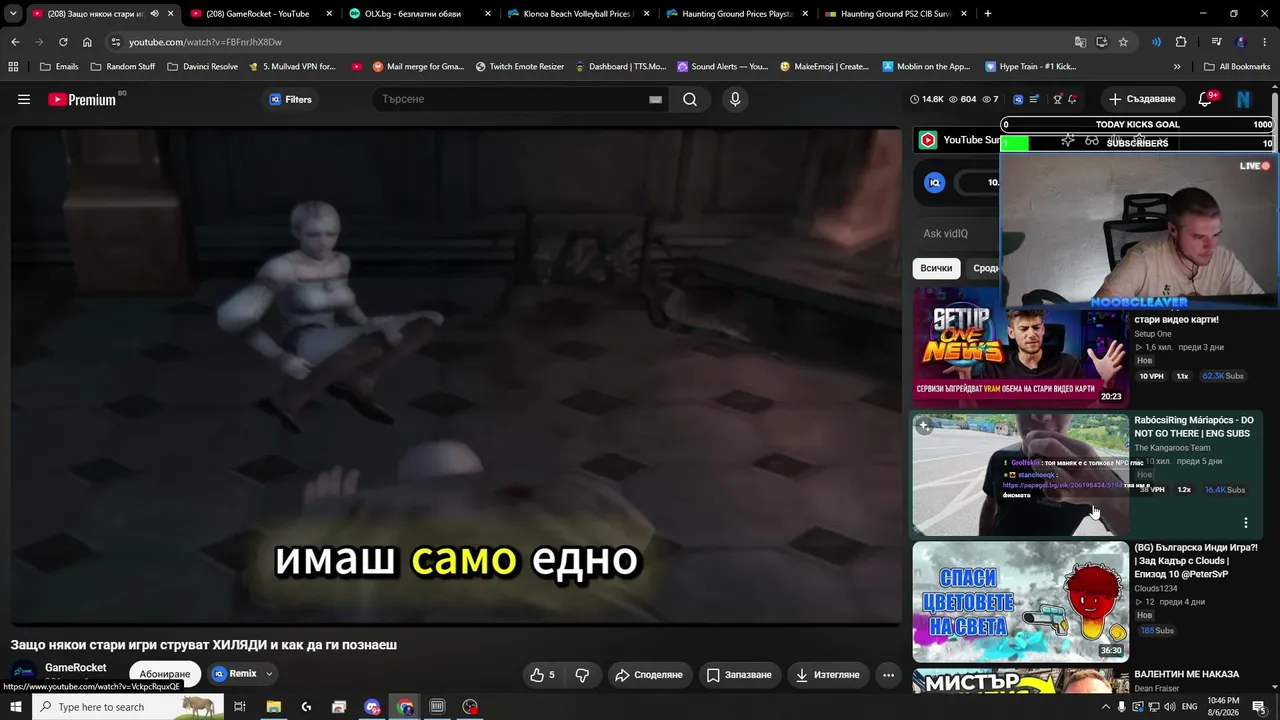The width and height of the screenshot is (1280, 720).
Task: Click the address bar URL
Action: pyautogui.click(x=205, y=42)
